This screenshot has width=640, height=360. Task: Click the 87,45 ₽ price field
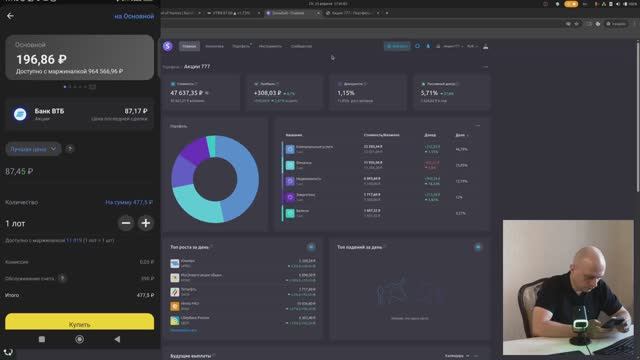coord(80,171)
